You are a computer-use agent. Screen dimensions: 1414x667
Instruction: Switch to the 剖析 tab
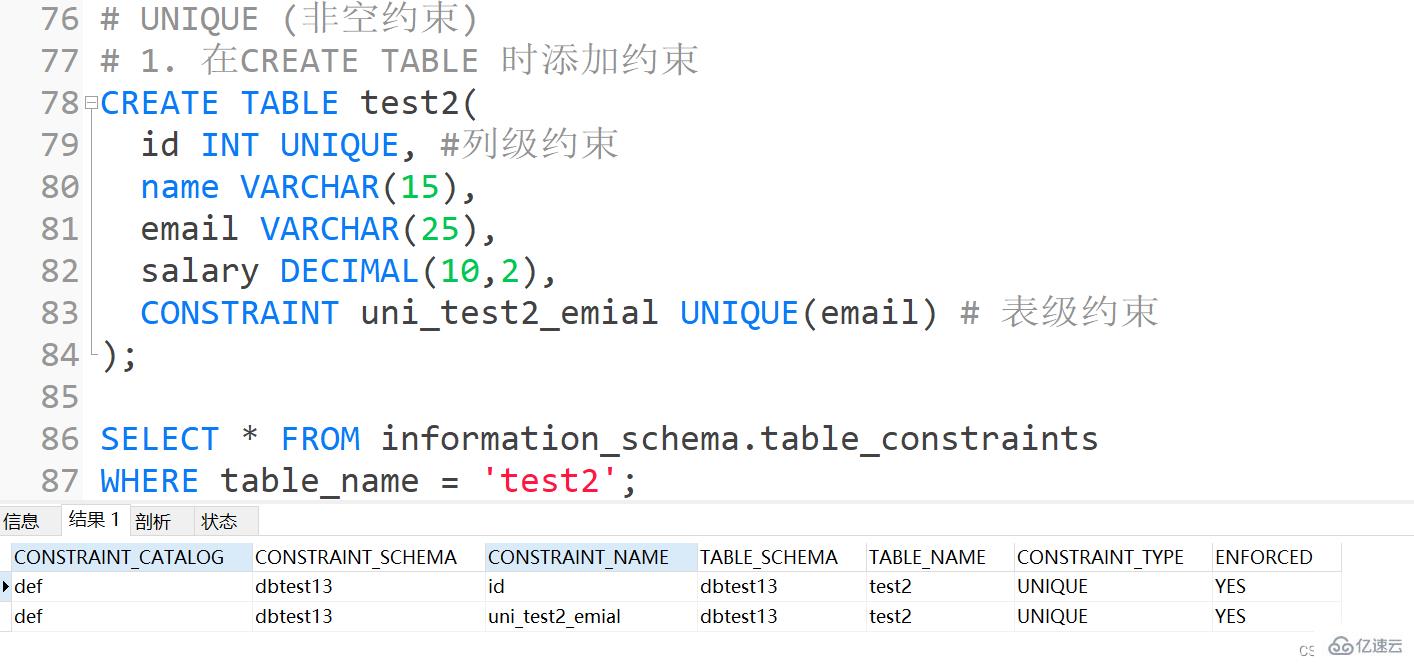[x=153, y=520]
